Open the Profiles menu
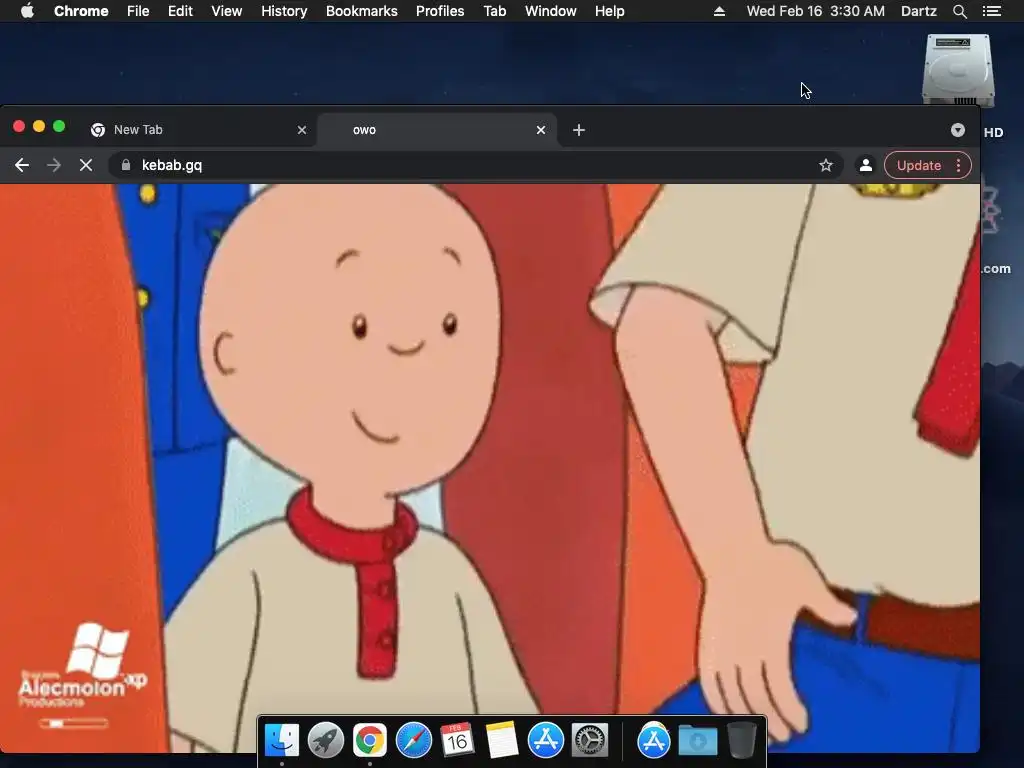 440,11
